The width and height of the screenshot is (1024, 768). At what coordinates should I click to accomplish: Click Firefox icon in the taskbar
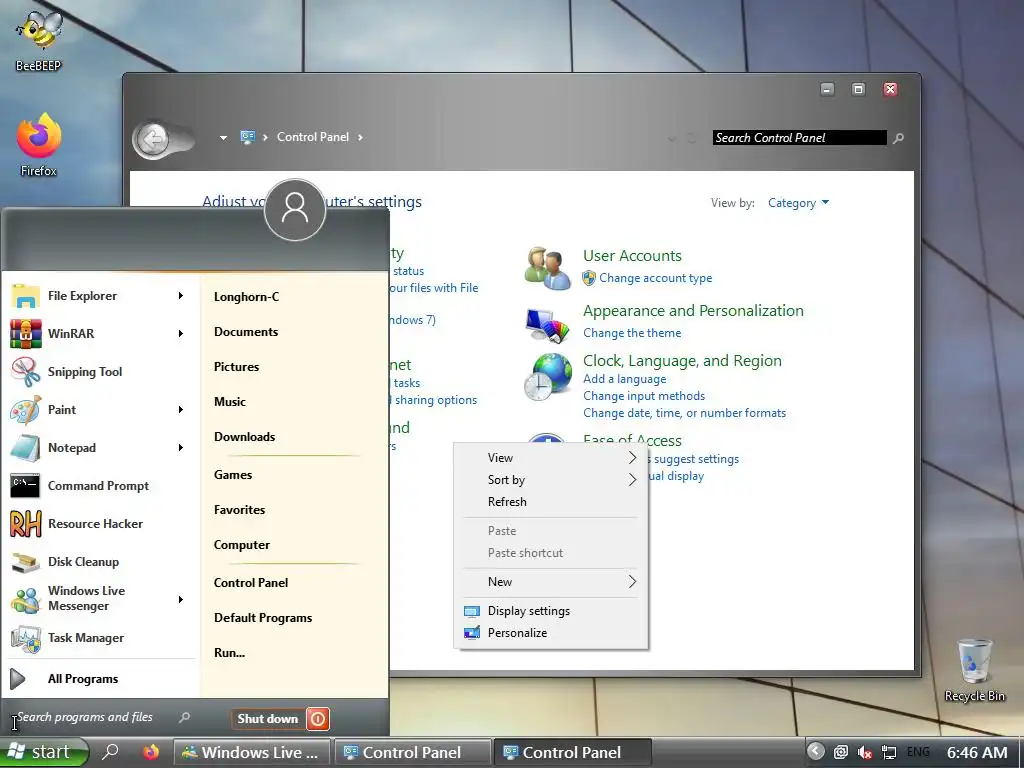(x=151, y=752)
